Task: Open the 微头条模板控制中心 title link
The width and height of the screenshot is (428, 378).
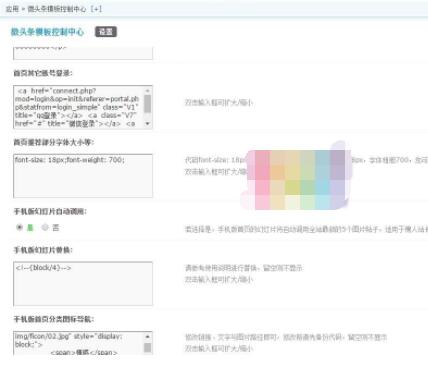Action: [x=47, y=32]
